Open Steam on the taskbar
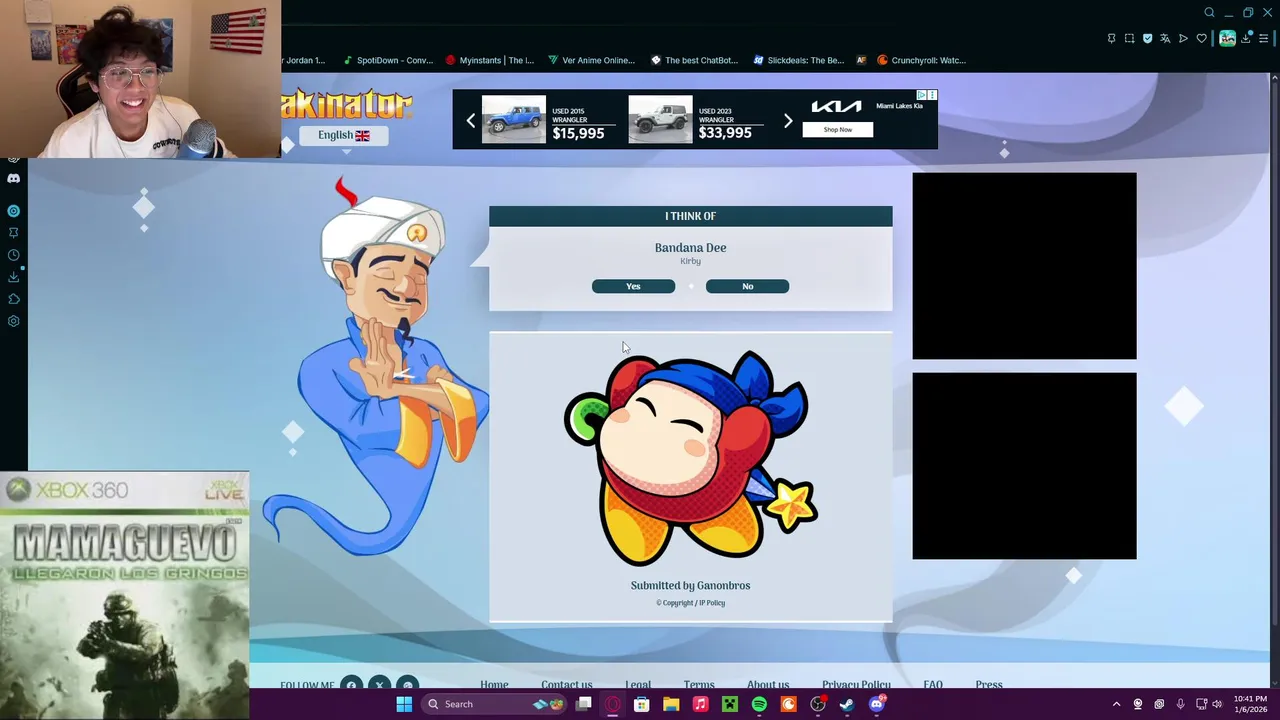 pos(847,704)
